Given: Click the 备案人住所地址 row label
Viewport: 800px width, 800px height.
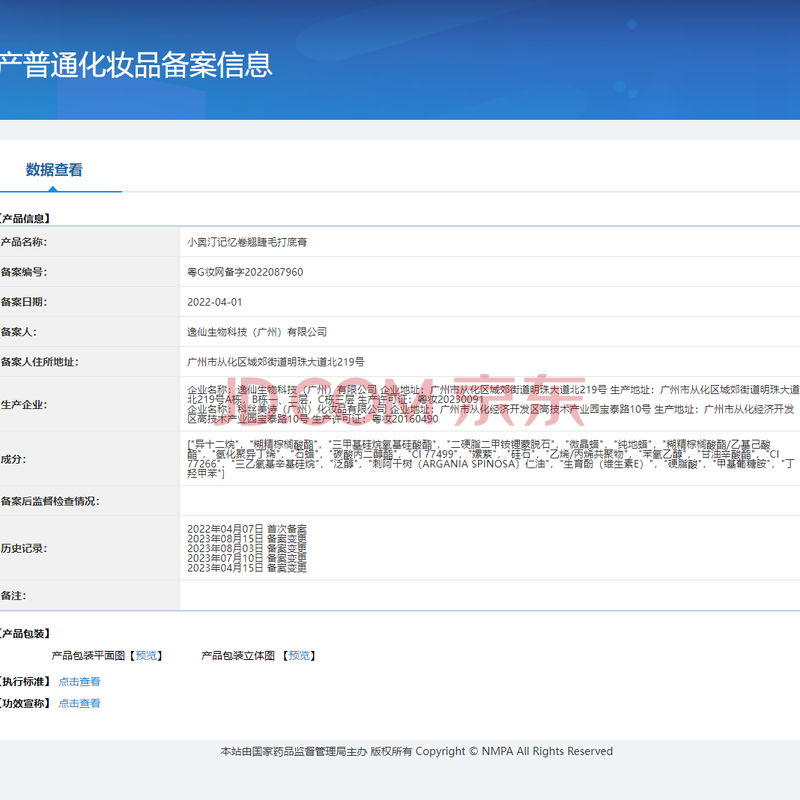Looking at the screenshot, I should coord(39,362).
